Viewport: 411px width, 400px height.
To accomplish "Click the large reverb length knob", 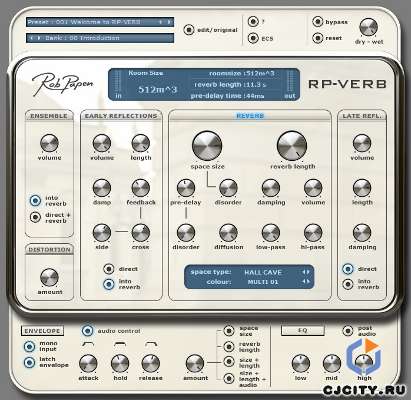I will click(x=292, y=146).
